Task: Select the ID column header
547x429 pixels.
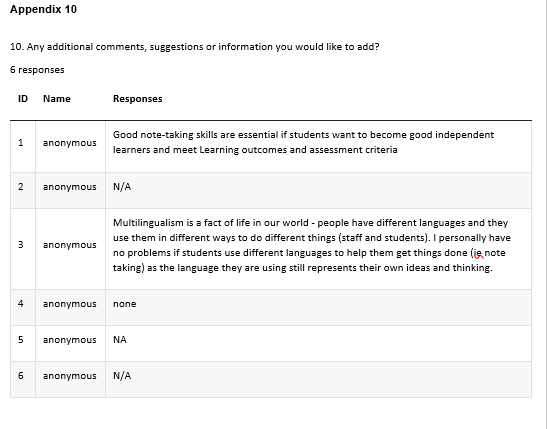Action: click(x=23, y=99)
